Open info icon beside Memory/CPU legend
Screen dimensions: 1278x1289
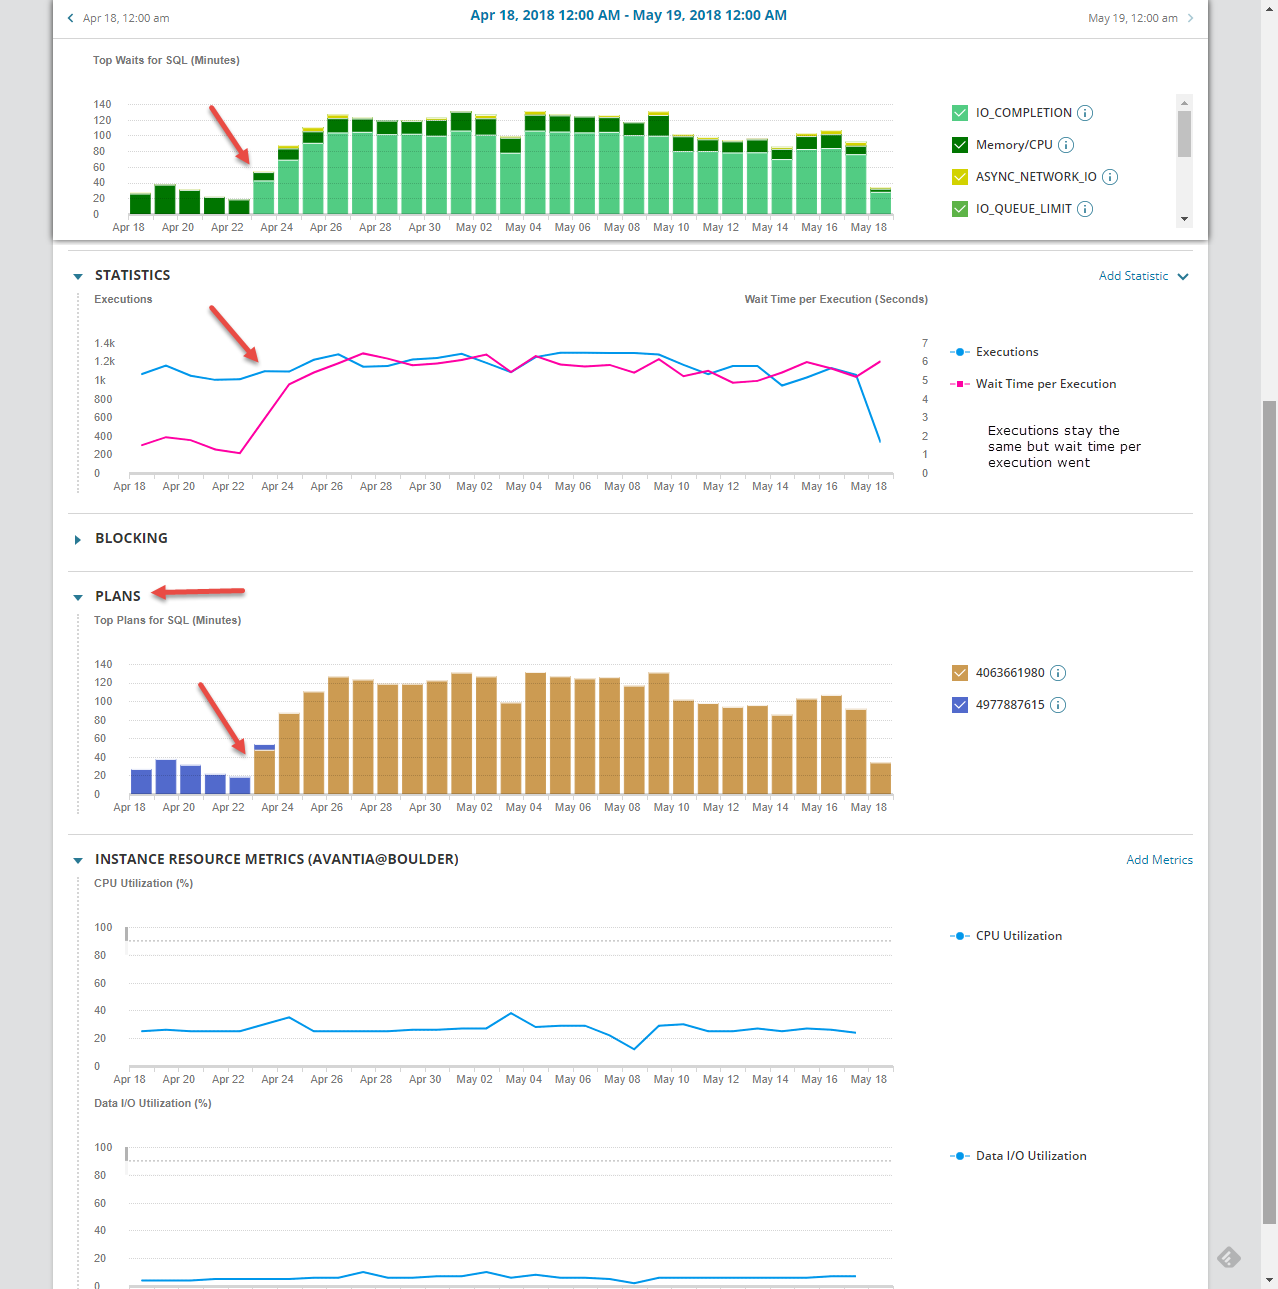(x=1066, y=145)
